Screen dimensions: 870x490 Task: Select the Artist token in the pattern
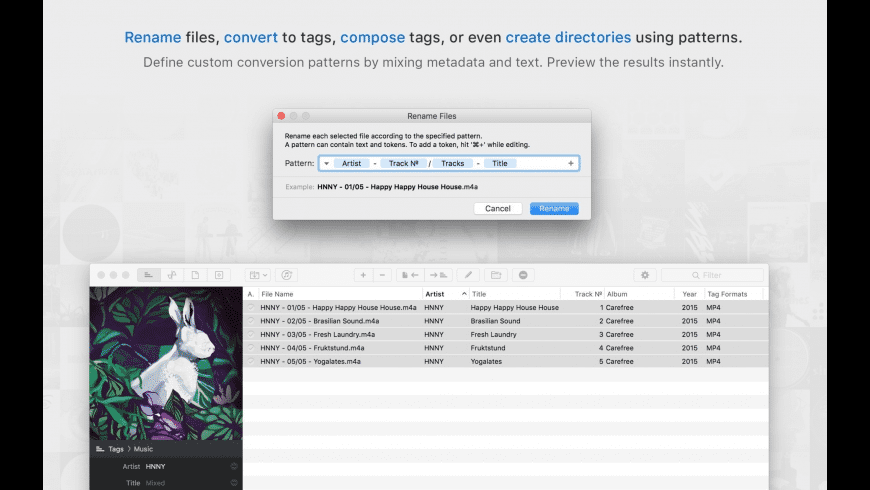pos(352,163)
